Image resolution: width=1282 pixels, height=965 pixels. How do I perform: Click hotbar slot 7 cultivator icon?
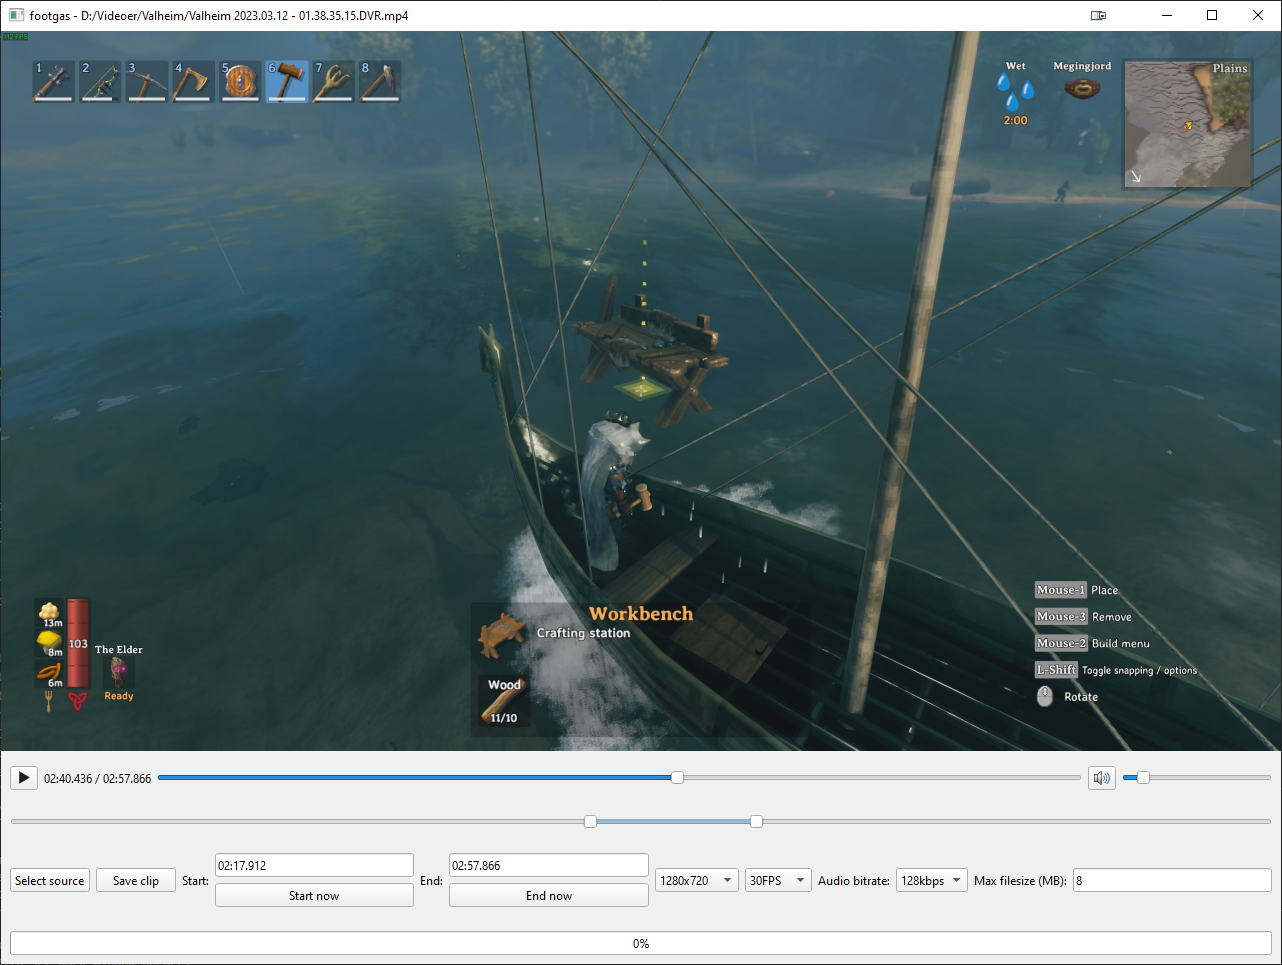[x=333, y=81]
